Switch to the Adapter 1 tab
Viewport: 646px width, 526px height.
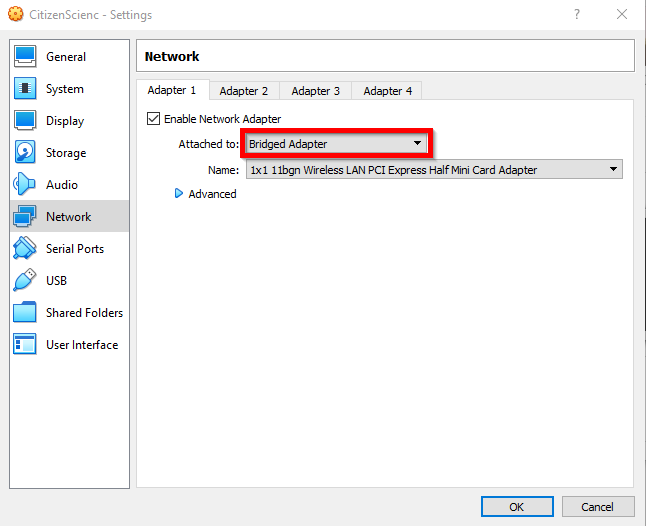(x=172, y=90)
